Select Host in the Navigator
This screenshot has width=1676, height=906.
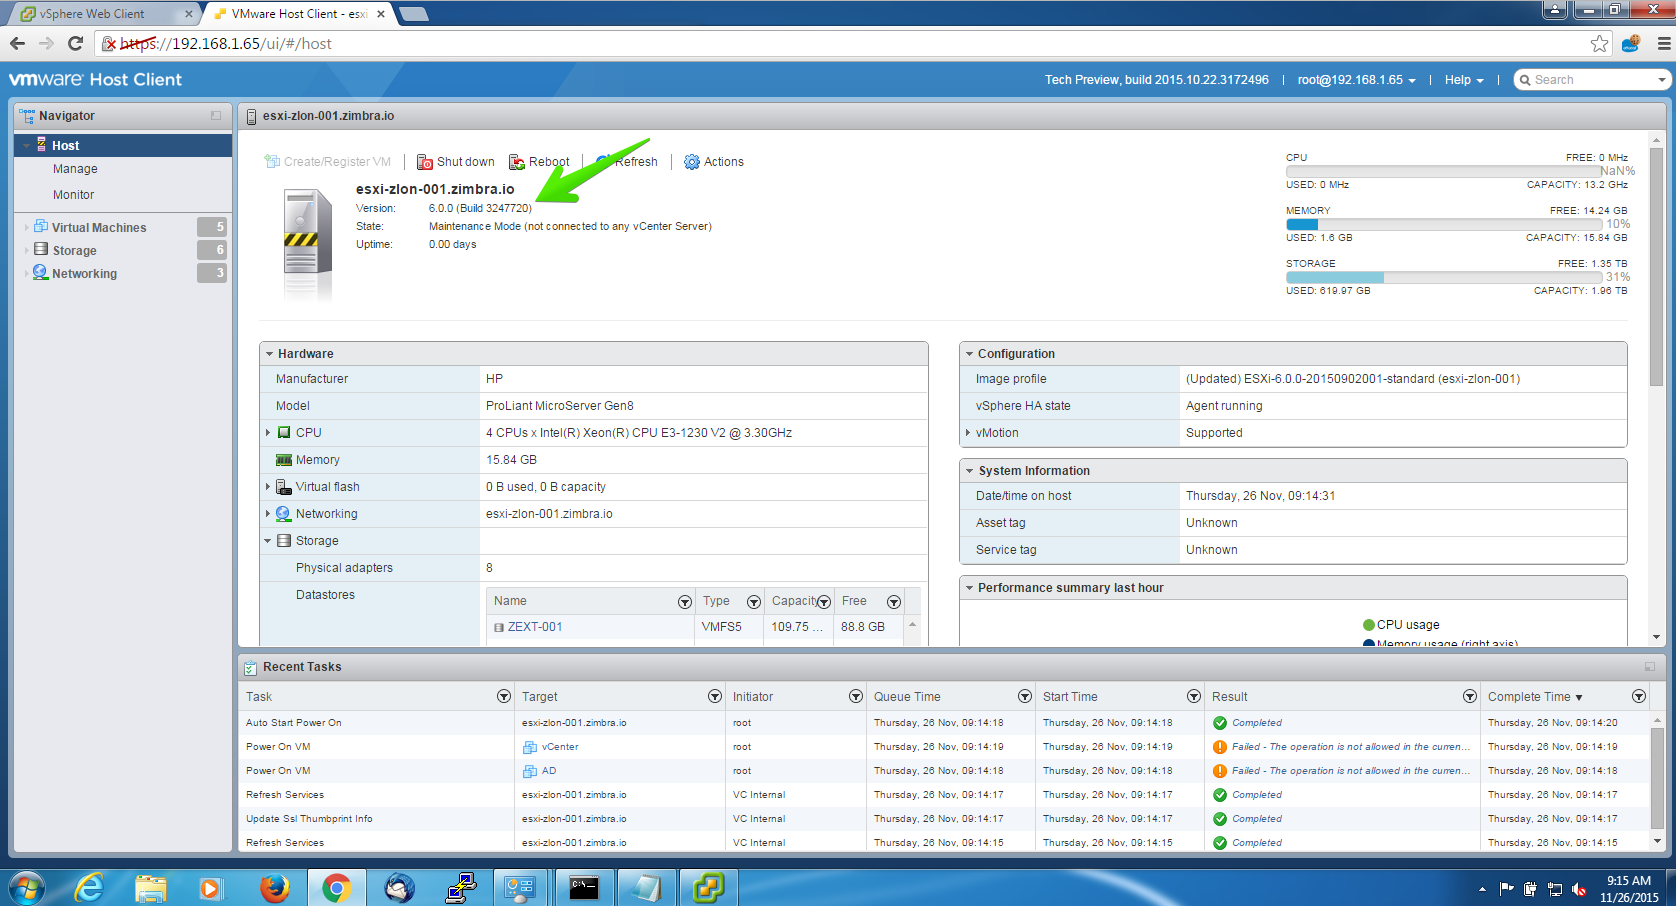(x=123, y=145)
